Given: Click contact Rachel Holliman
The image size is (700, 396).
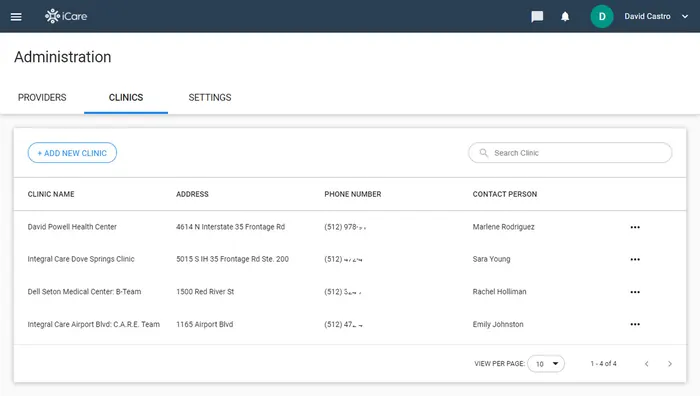Looking at the screenshot, I should click(x=500, y=292).
